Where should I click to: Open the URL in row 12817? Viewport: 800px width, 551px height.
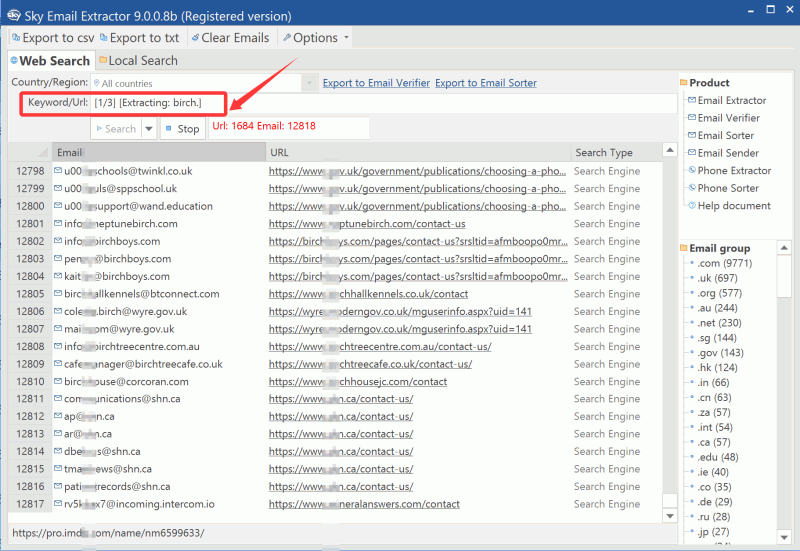tap(364, 505)
